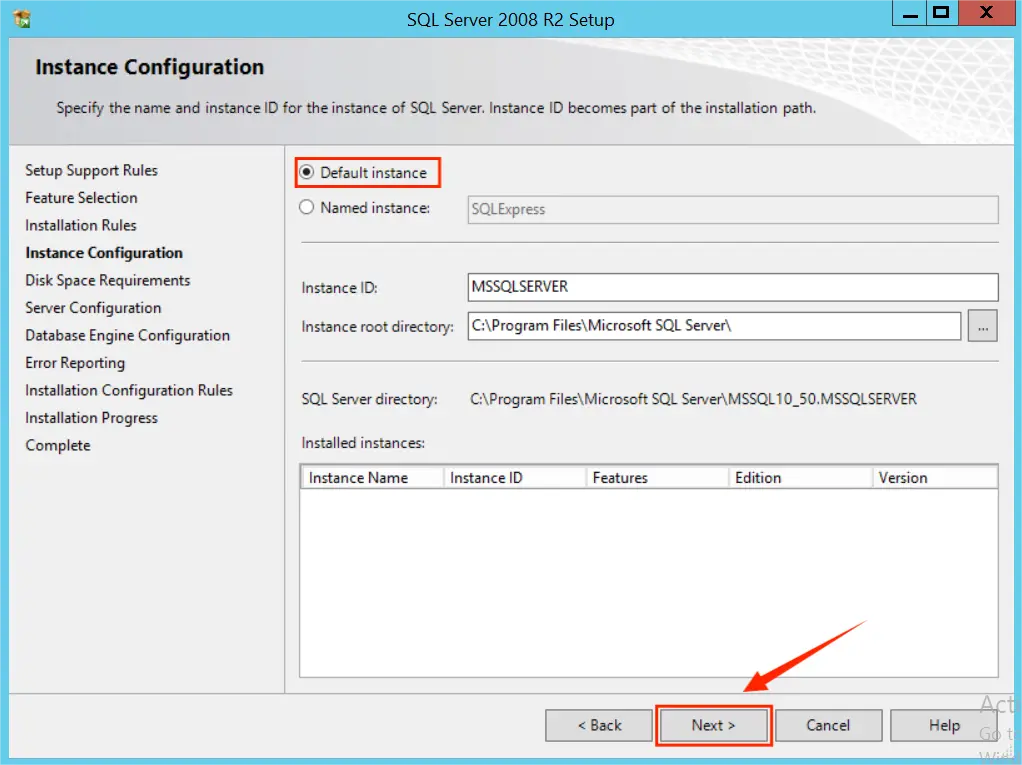Screen dimensions: 1022x765
Task: Click the Back button
Action: 598,725
